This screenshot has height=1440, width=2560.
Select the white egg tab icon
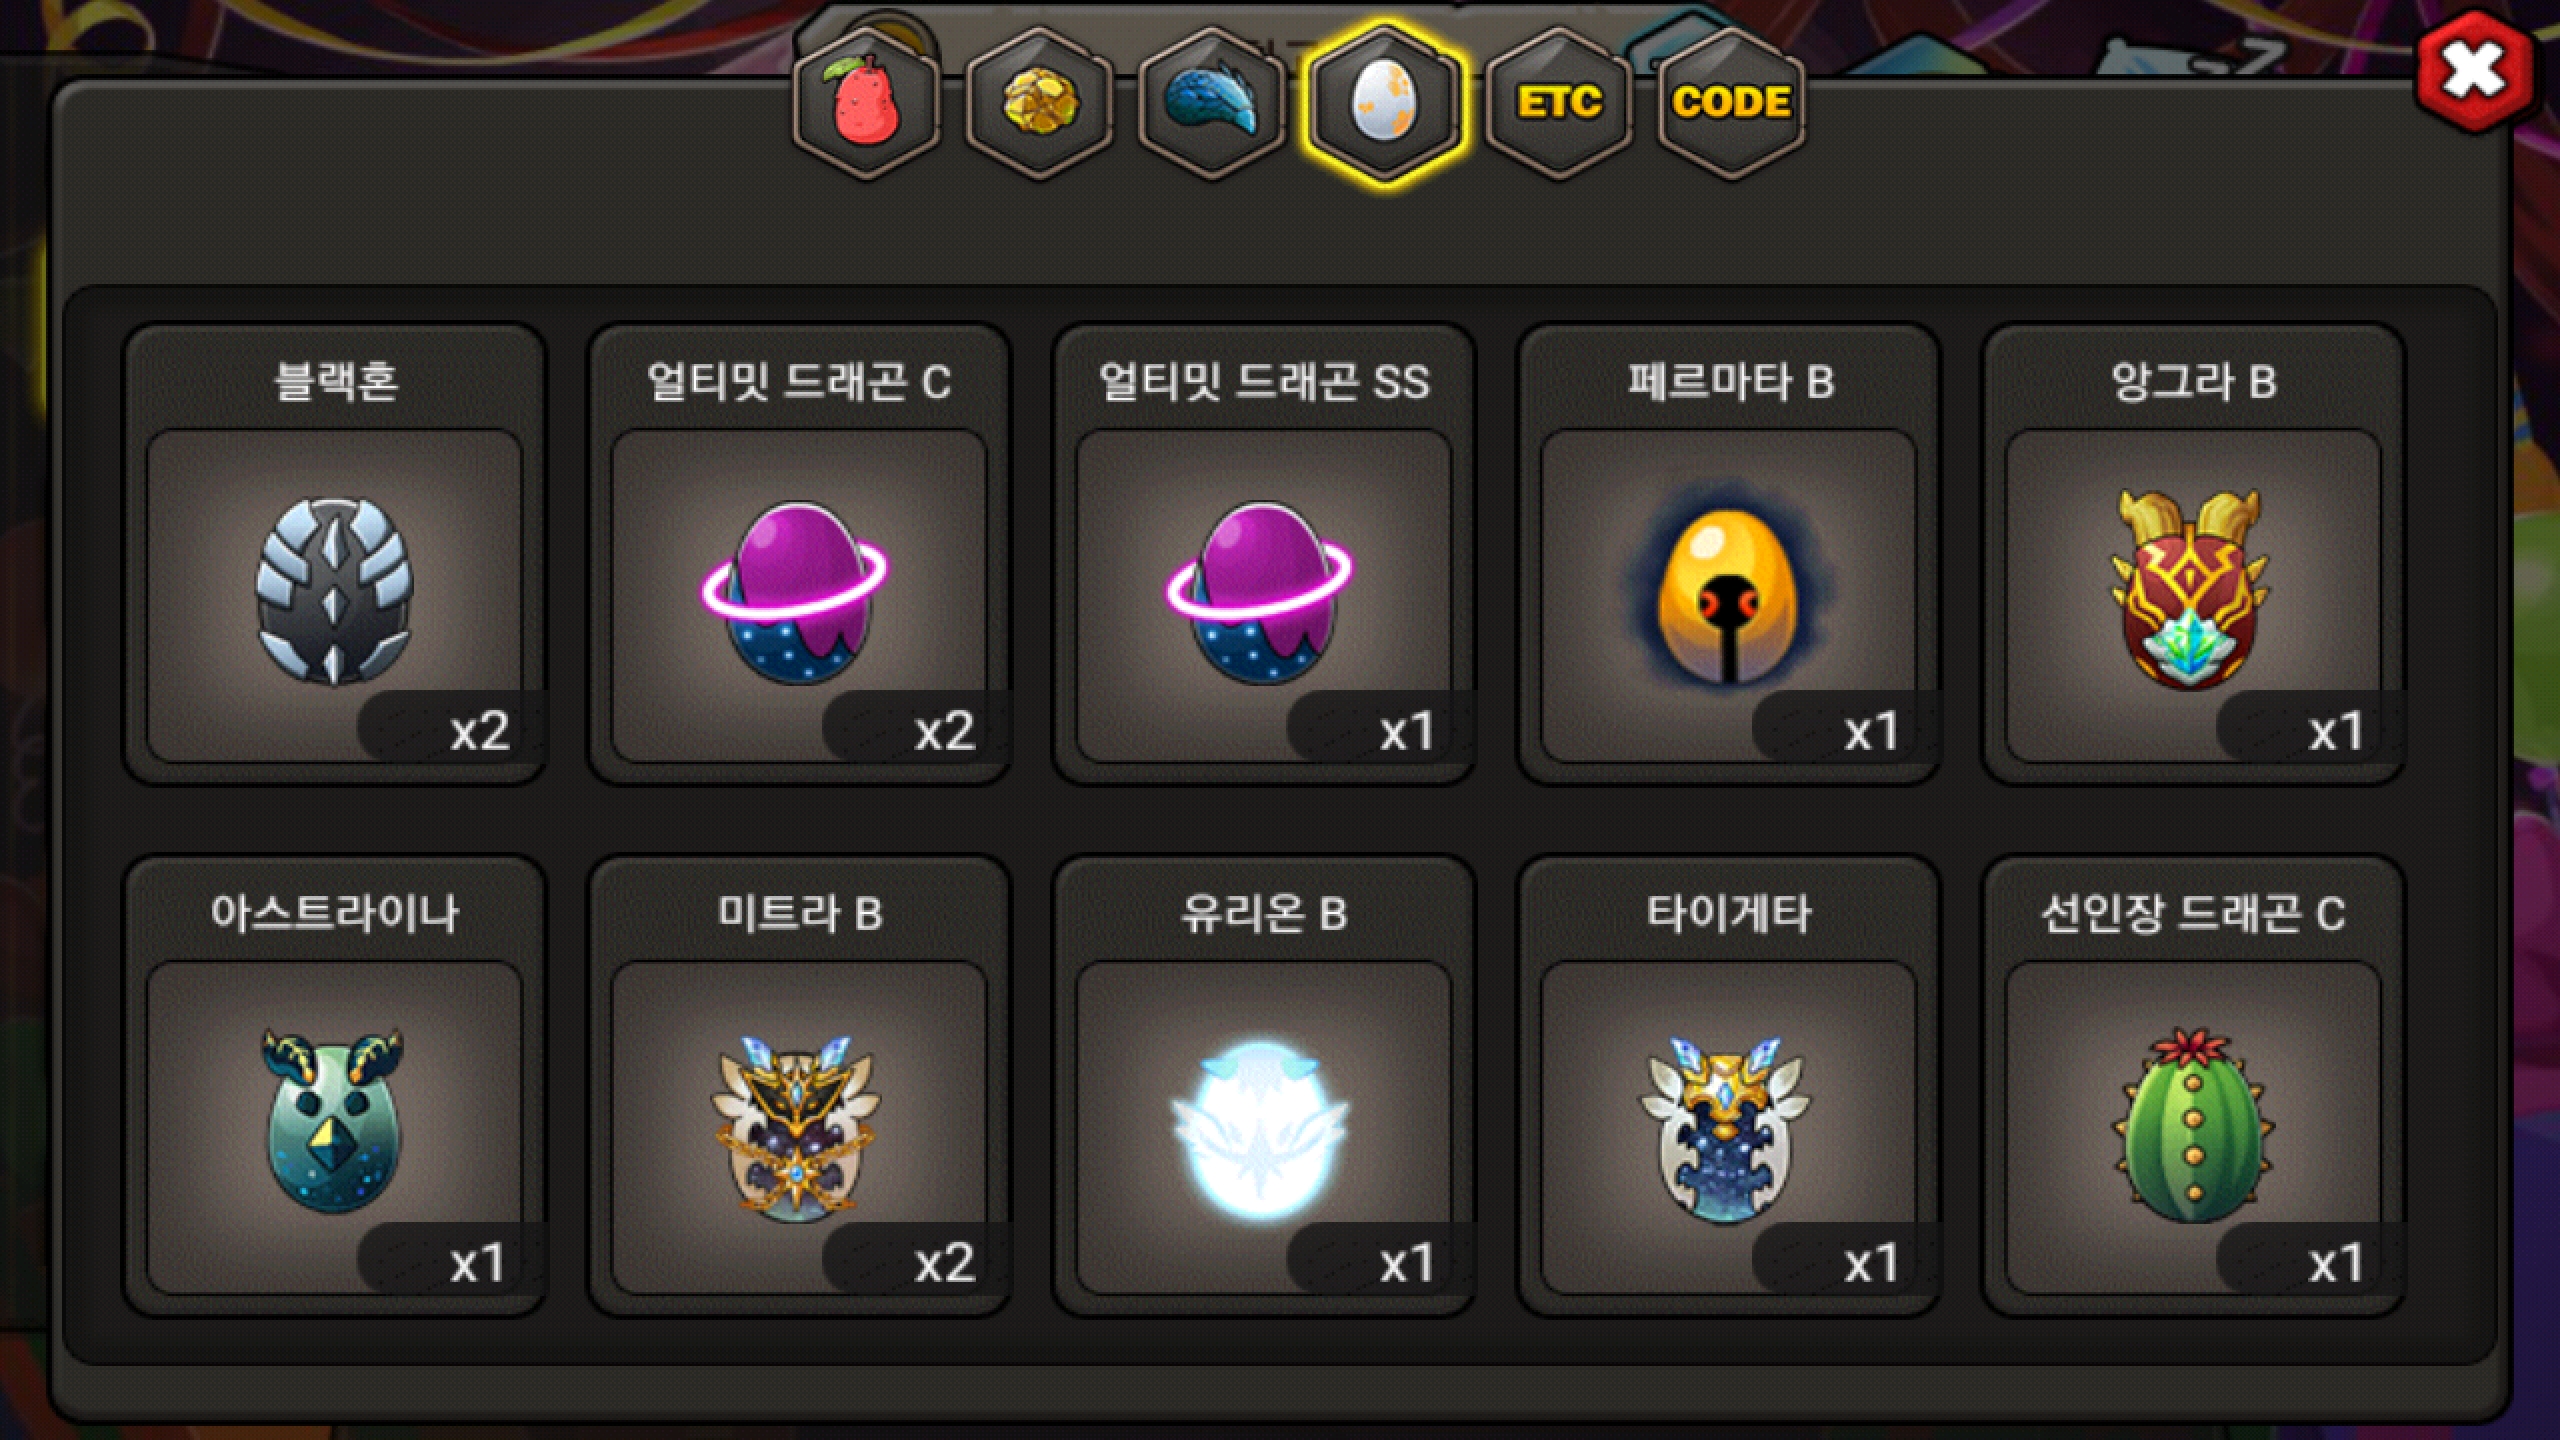point(1384,103)
